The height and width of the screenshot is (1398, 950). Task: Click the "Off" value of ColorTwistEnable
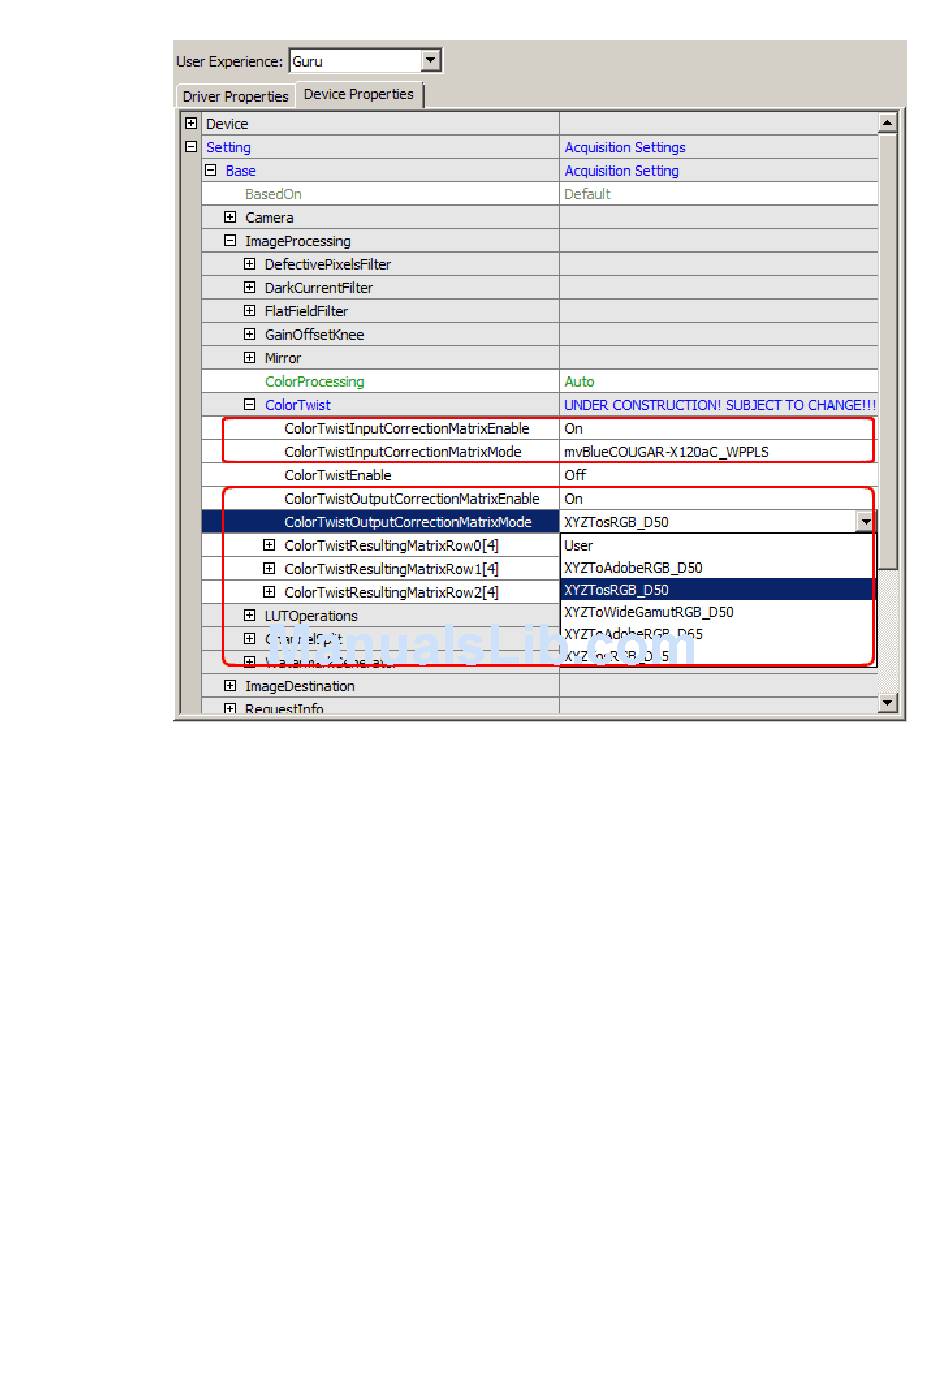575,475
